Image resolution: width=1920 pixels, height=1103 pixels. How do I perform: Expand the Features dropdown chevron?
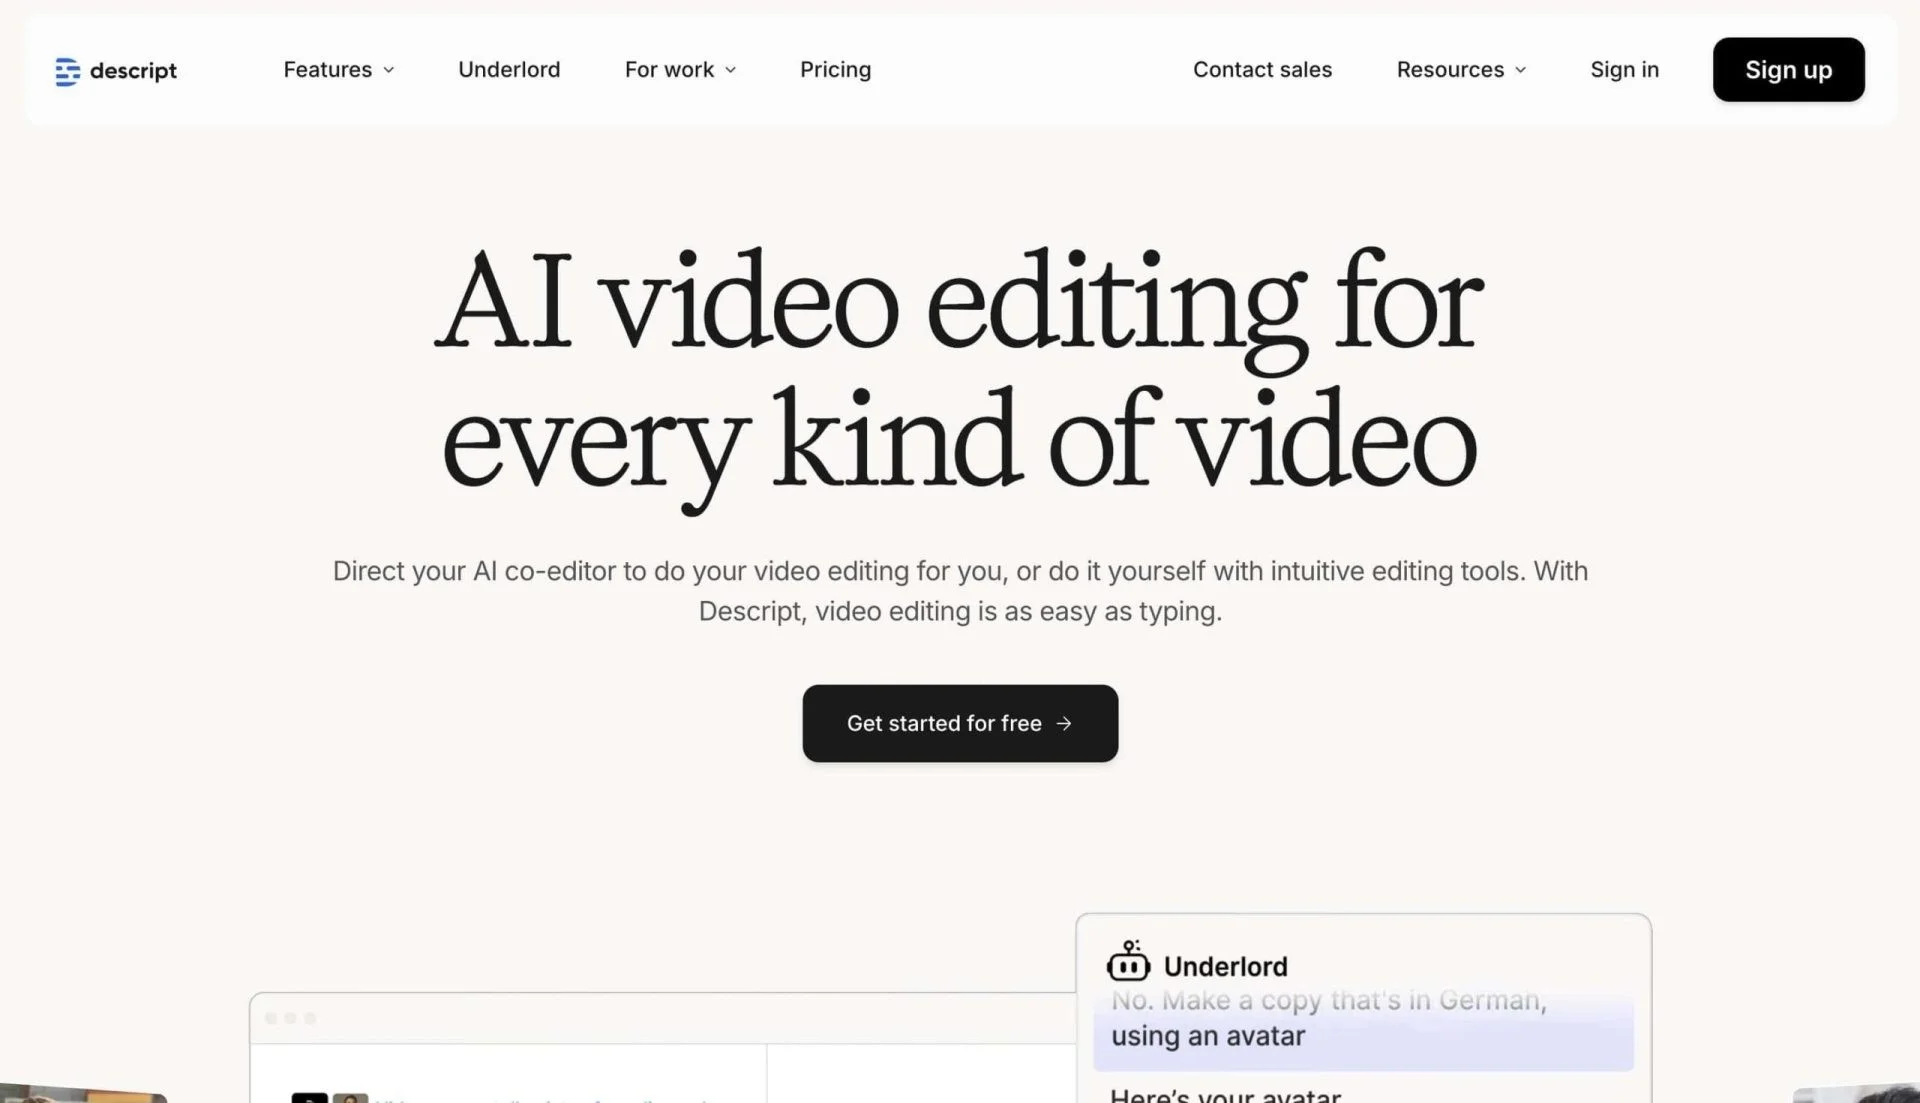coord(389,70)
